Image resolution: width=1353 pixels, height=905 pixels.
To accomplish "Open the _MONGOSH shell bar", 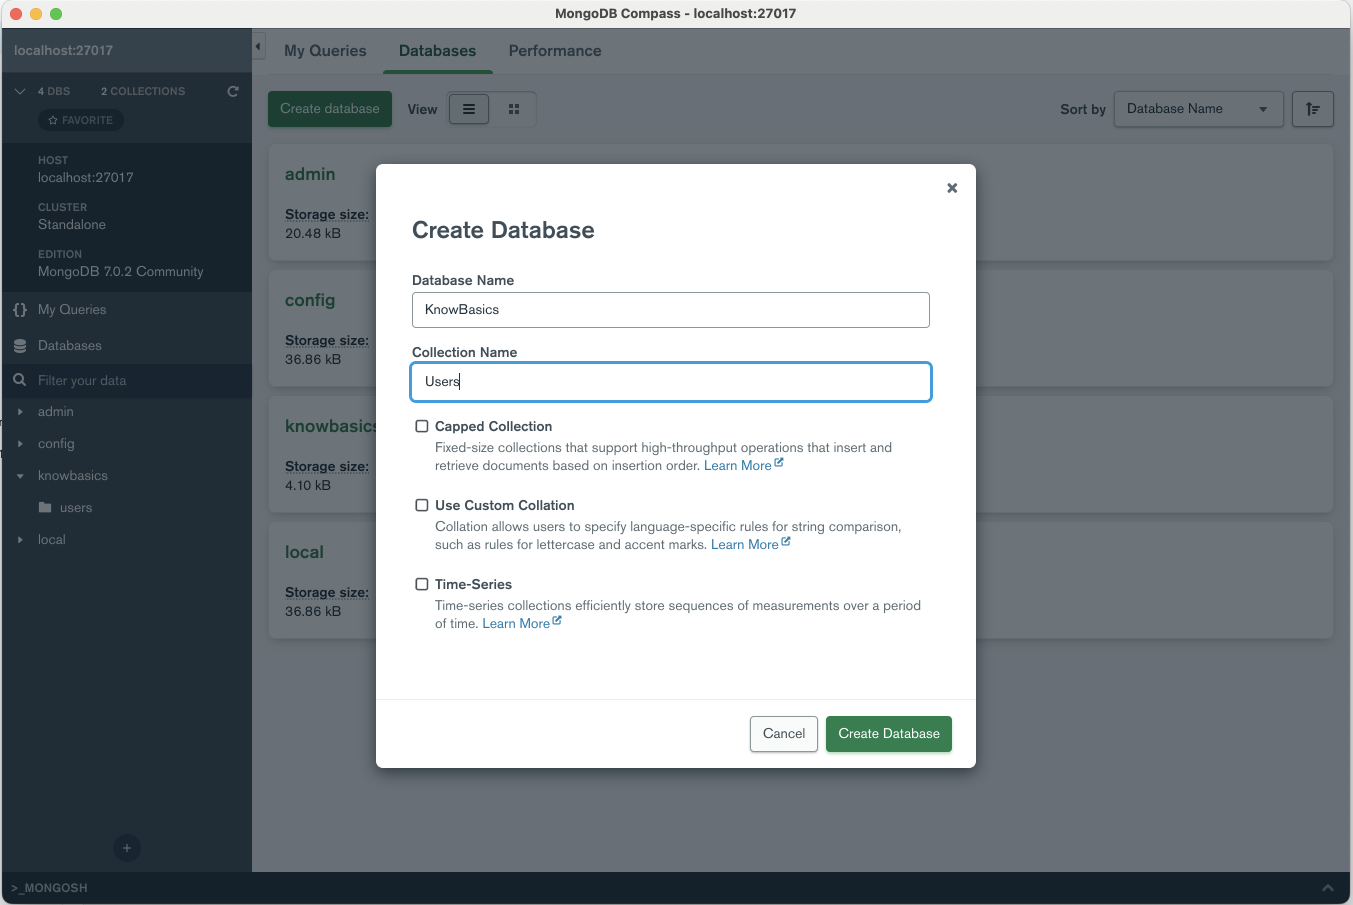I will [x=675, y=888].
